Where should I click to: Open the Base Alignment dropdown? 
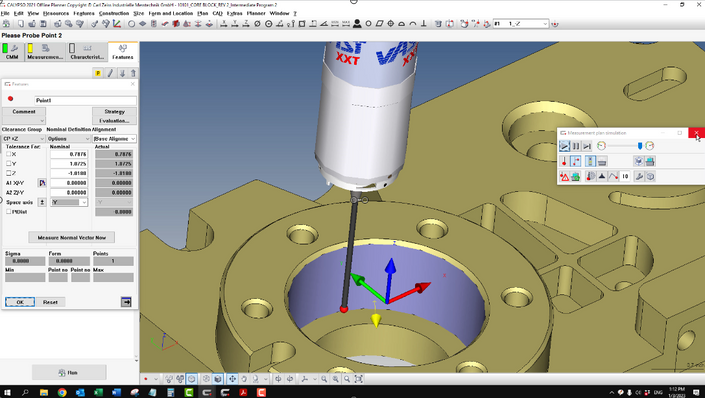pos(114,139)
